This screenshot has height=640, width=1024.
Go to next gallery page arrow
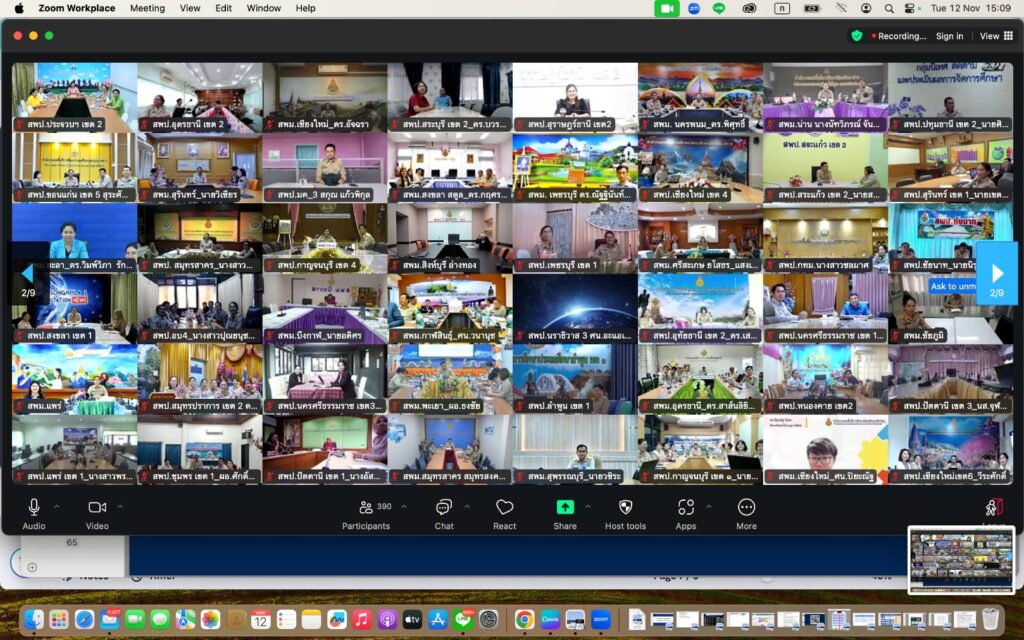(x=997, y=273)
